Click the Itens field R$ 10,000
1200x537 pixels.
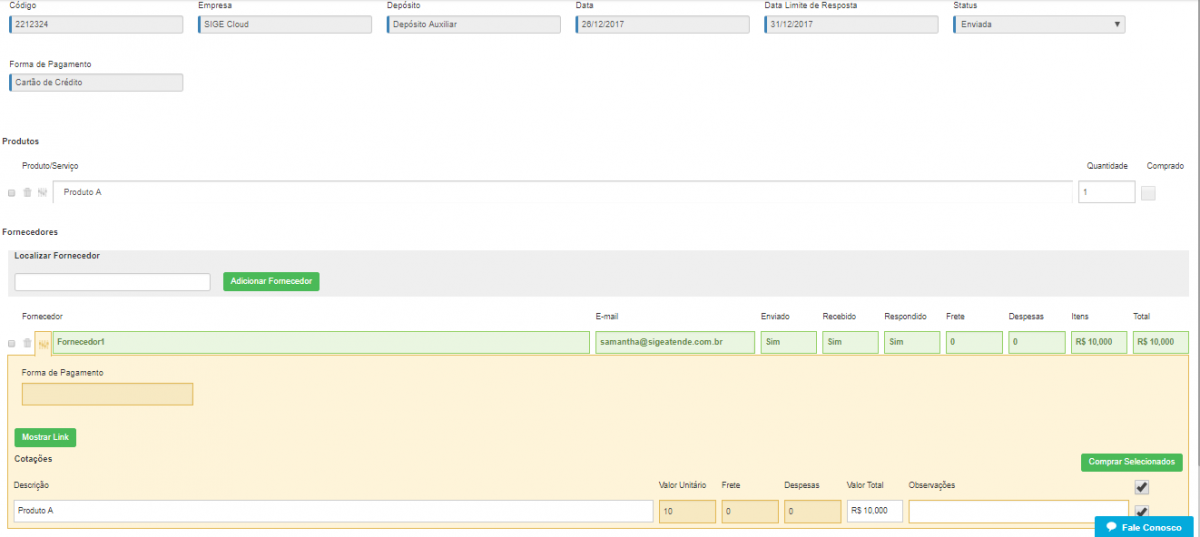pyautogui.click(x=1098, y=342)
